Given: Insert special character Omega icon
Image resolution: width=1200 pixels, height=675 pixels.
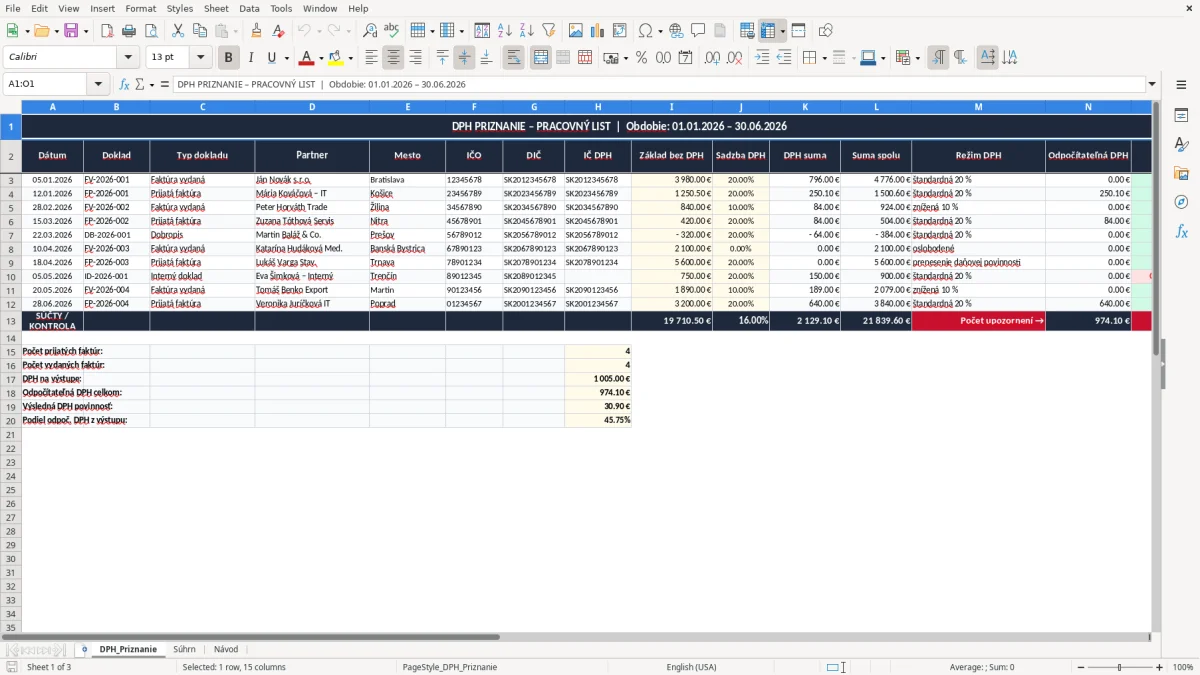Looking at the screenshot, I should pyautogui.click(x=645, y=31).
